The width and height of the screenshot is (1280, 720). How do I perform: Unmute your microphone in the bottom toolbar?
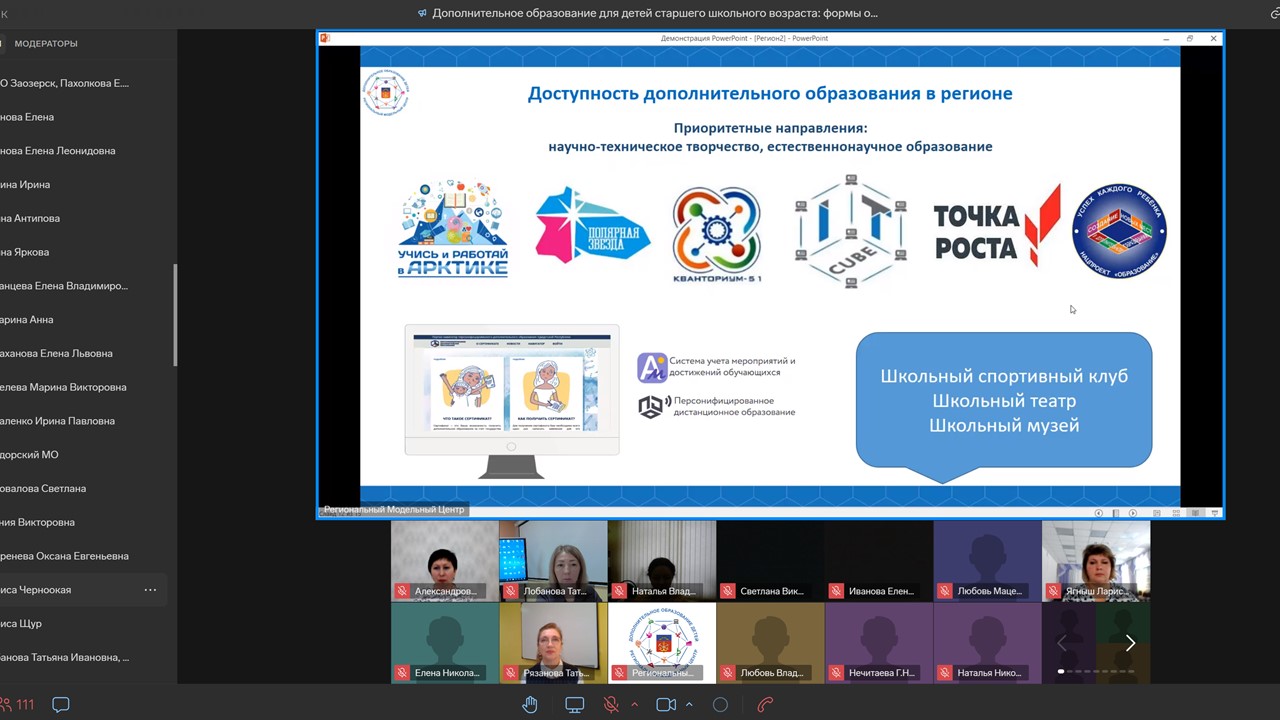611,705
